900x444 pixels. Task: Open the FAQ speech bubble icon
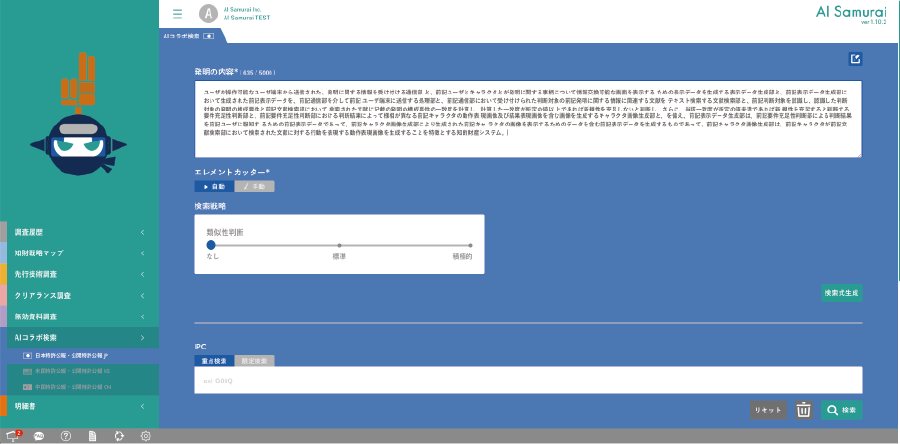pos(39,436)
